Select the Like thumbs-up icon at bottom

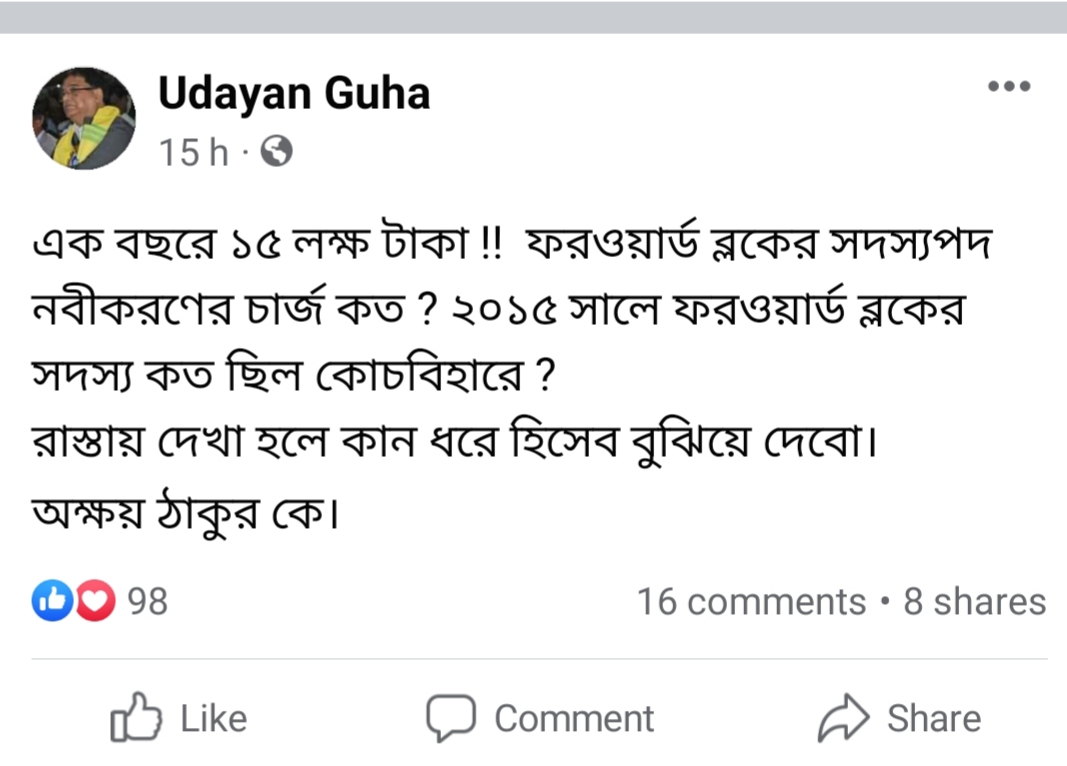point(148,717)
